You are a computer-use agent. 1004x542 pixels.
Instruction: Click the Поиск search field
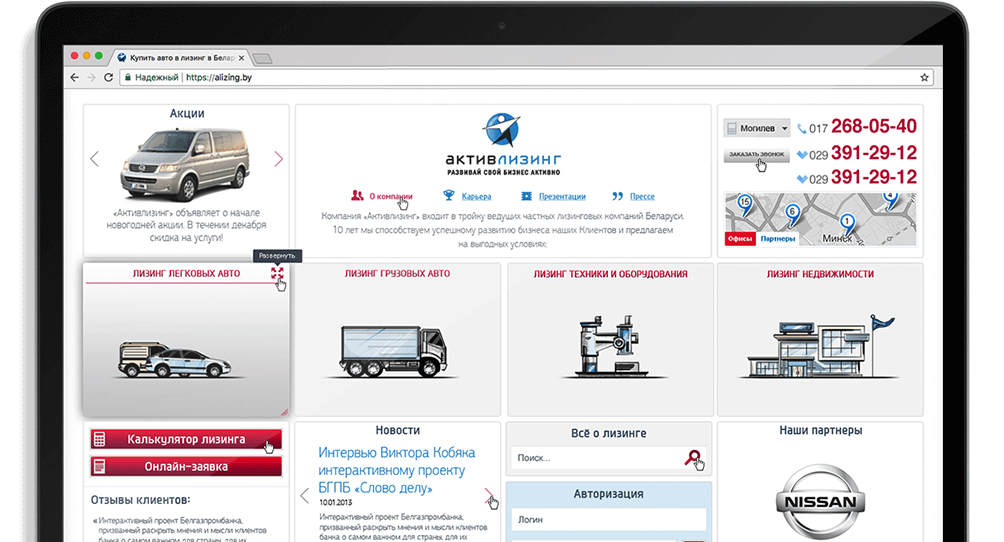[597, 458]
